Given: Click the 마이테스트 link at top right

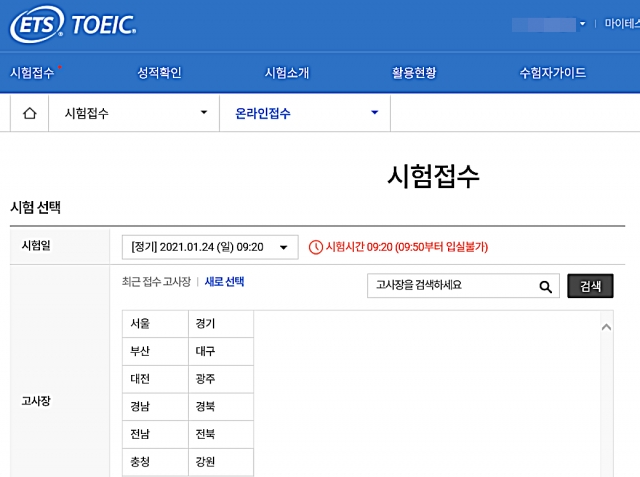Looking at the screenshot, I should pyautogui.click(x=622, y=24).
